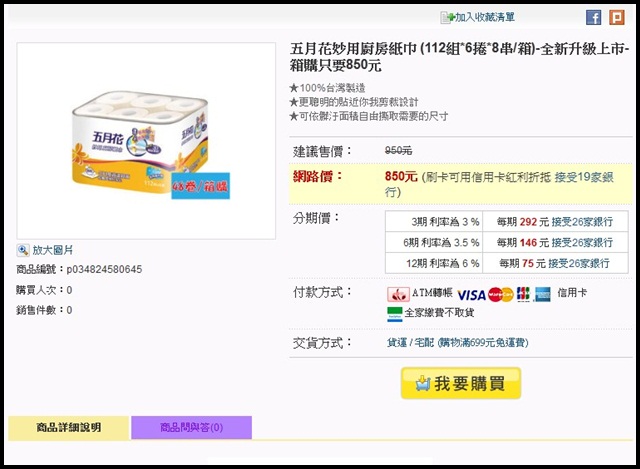Click the FamilyMart payment icon
Image resolution: width=640 pixels, height=469 pixels.
pos(395,314)
